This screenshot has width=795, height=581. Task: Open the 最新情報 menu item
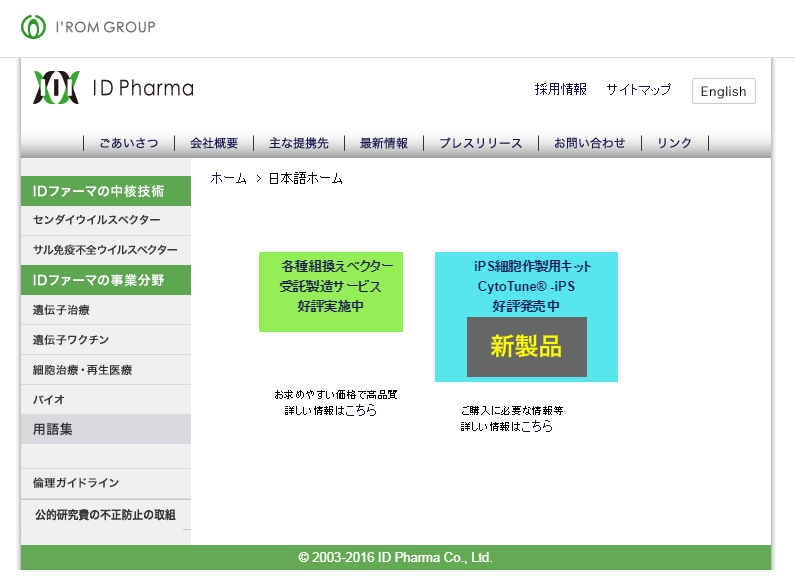(x=384, y=143)
